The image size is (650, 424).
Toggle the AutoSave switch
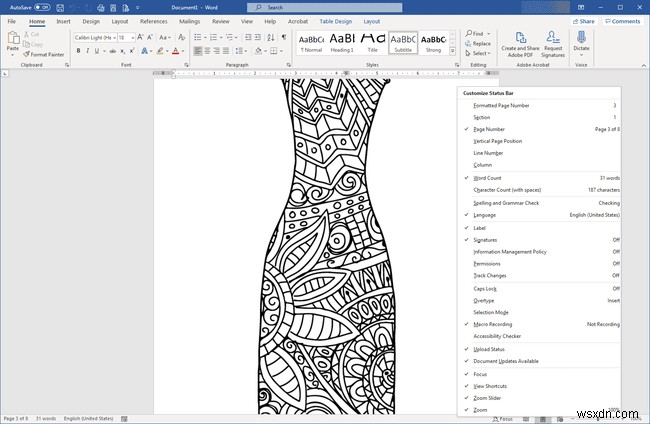43,6
